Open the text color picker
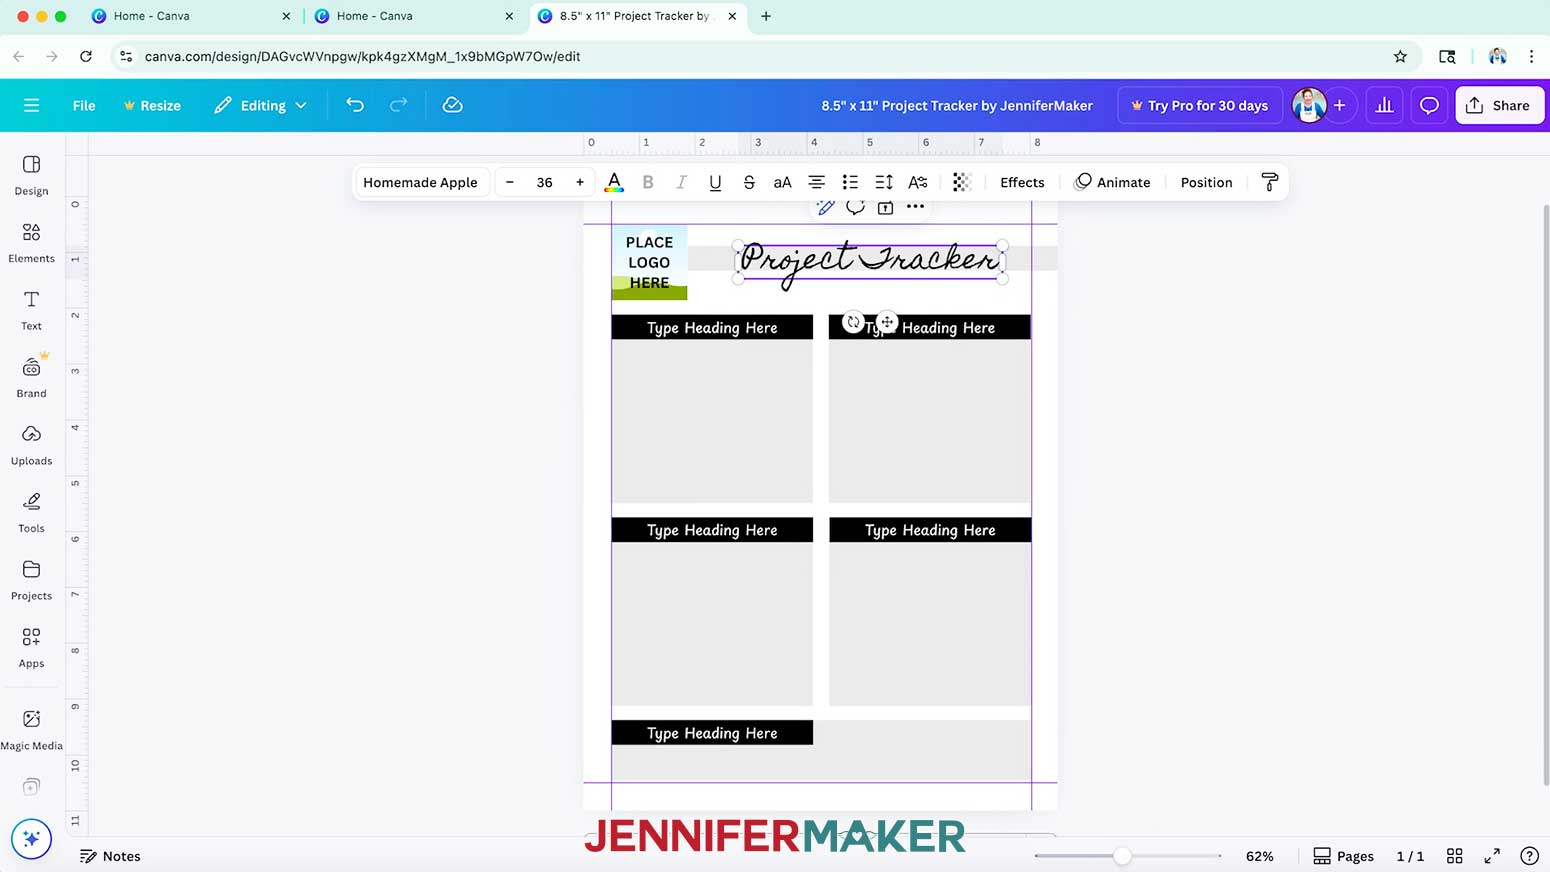Image resolution: width=1550 pixels, height=872 pixels. [x=614, y=182]
